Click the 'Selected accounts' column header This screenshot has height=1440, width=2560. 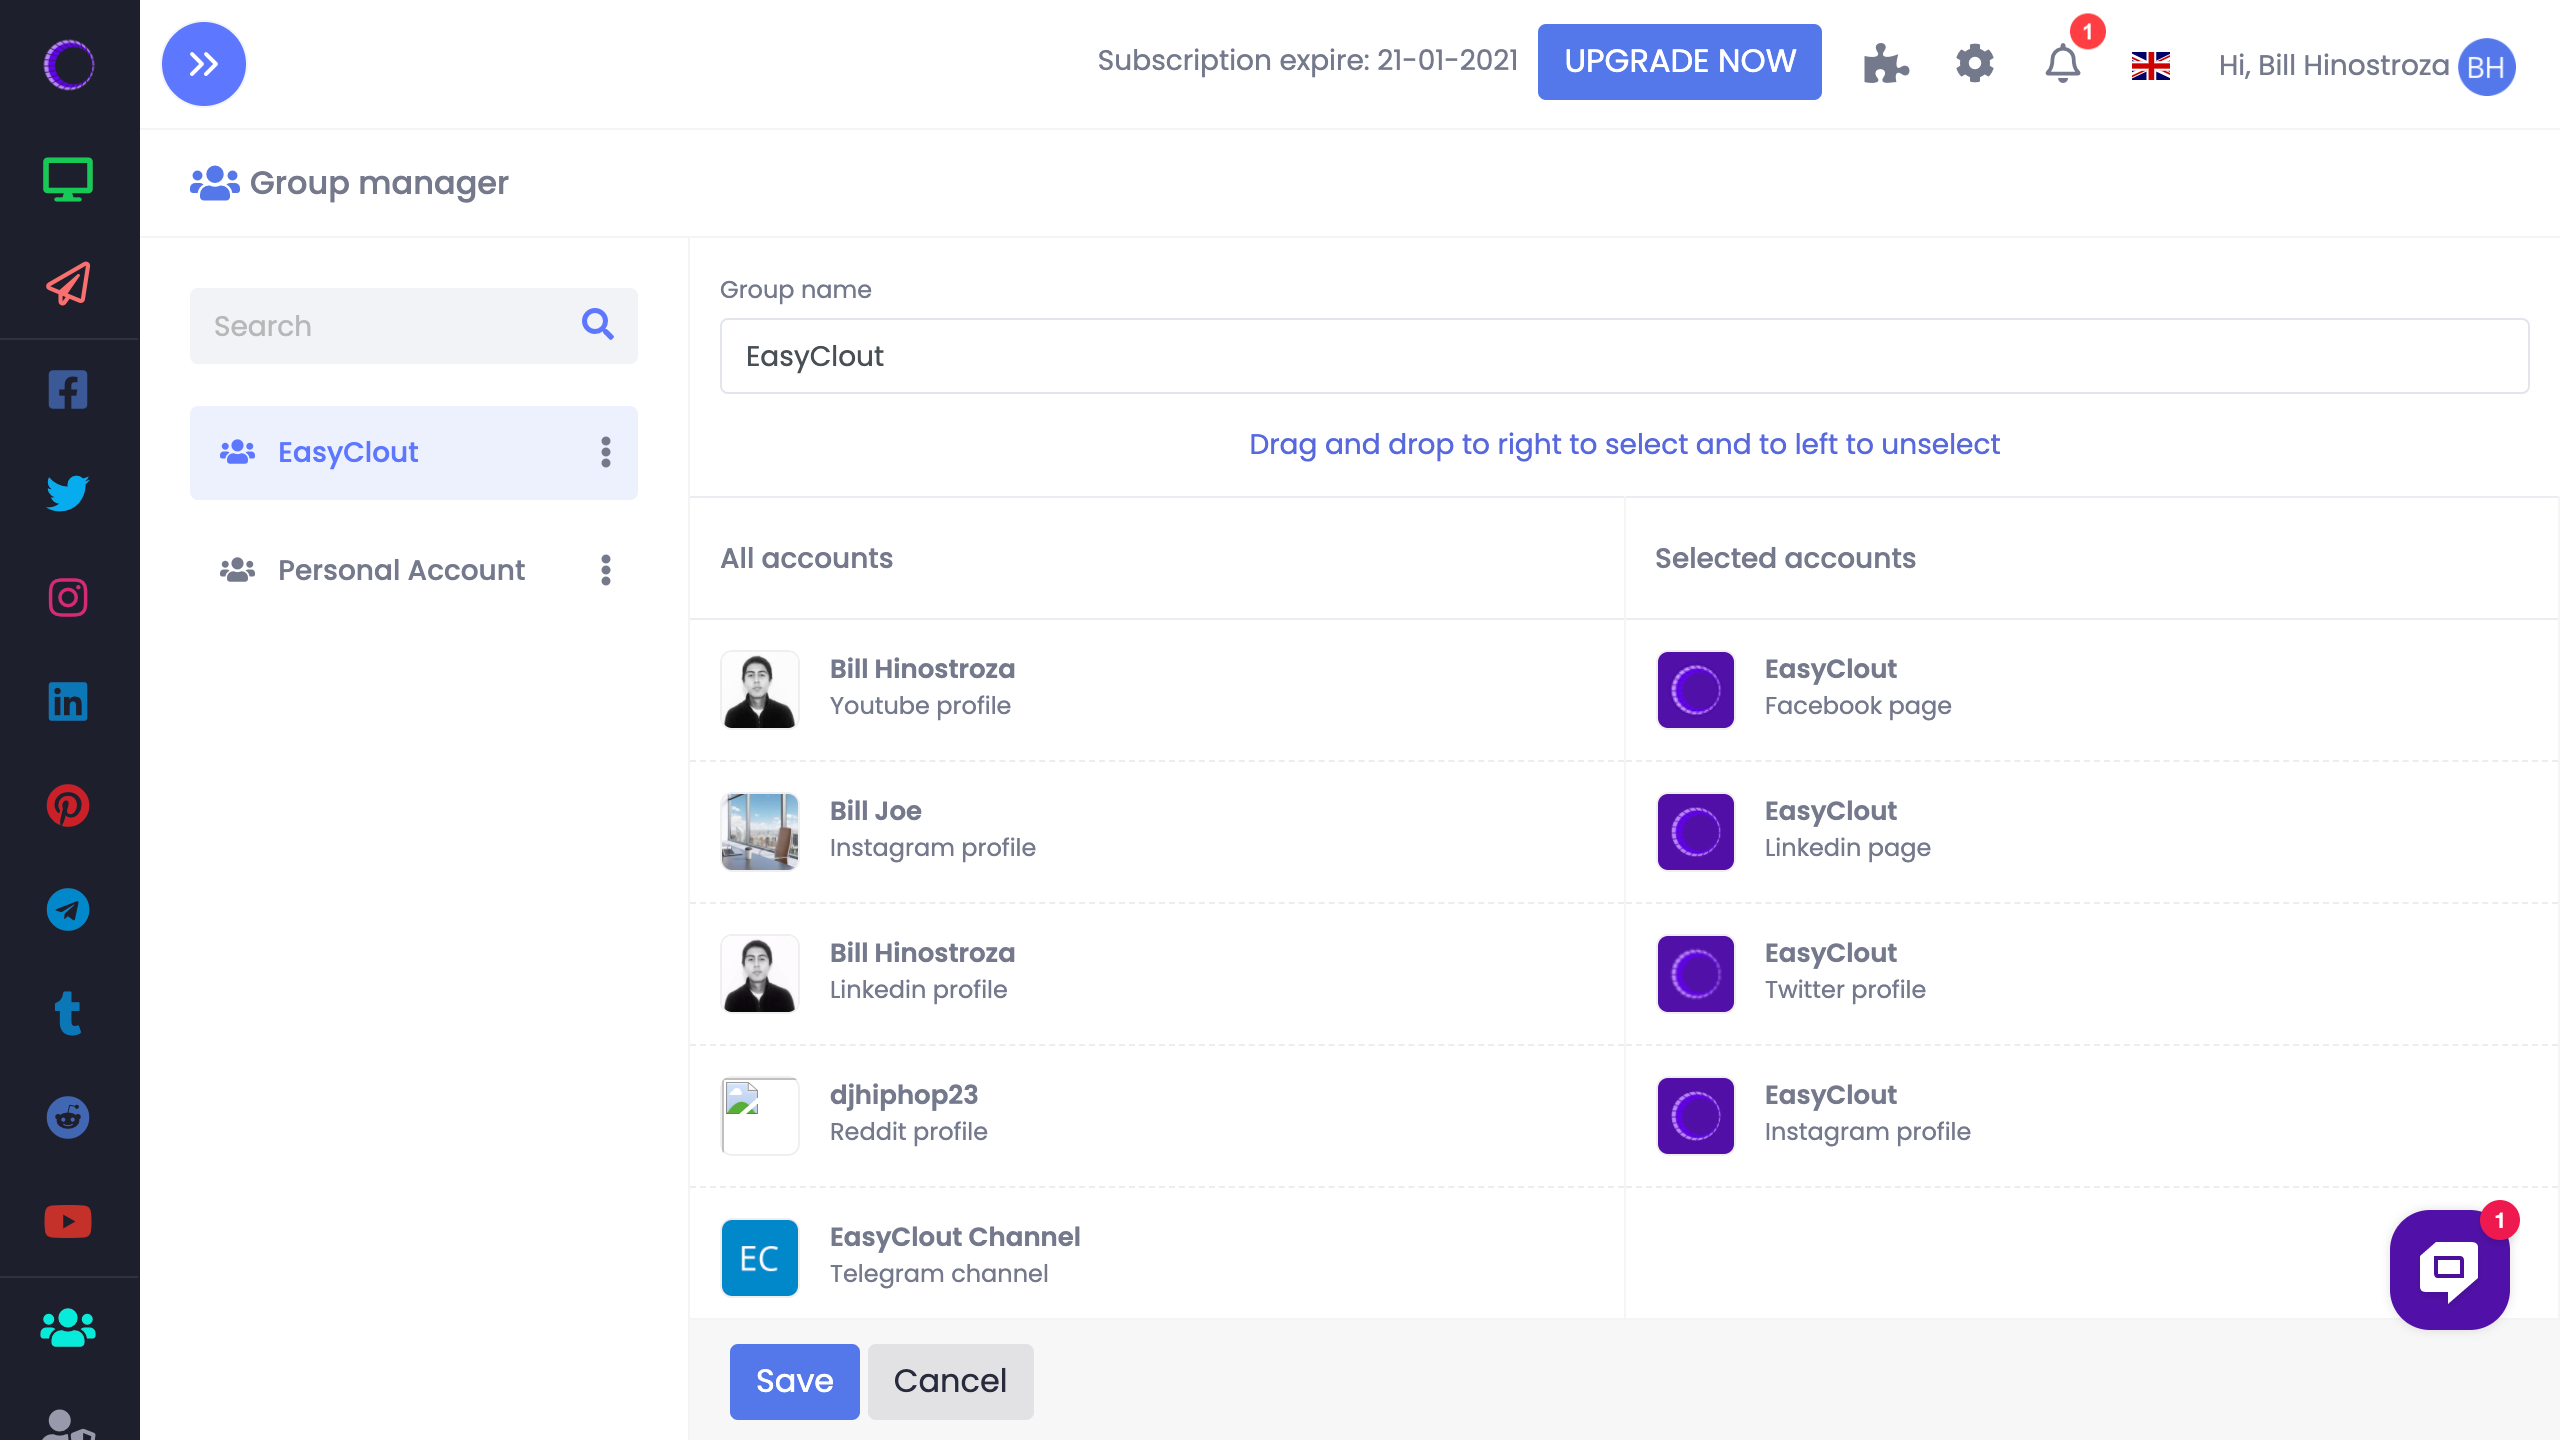pos(1785,558)
